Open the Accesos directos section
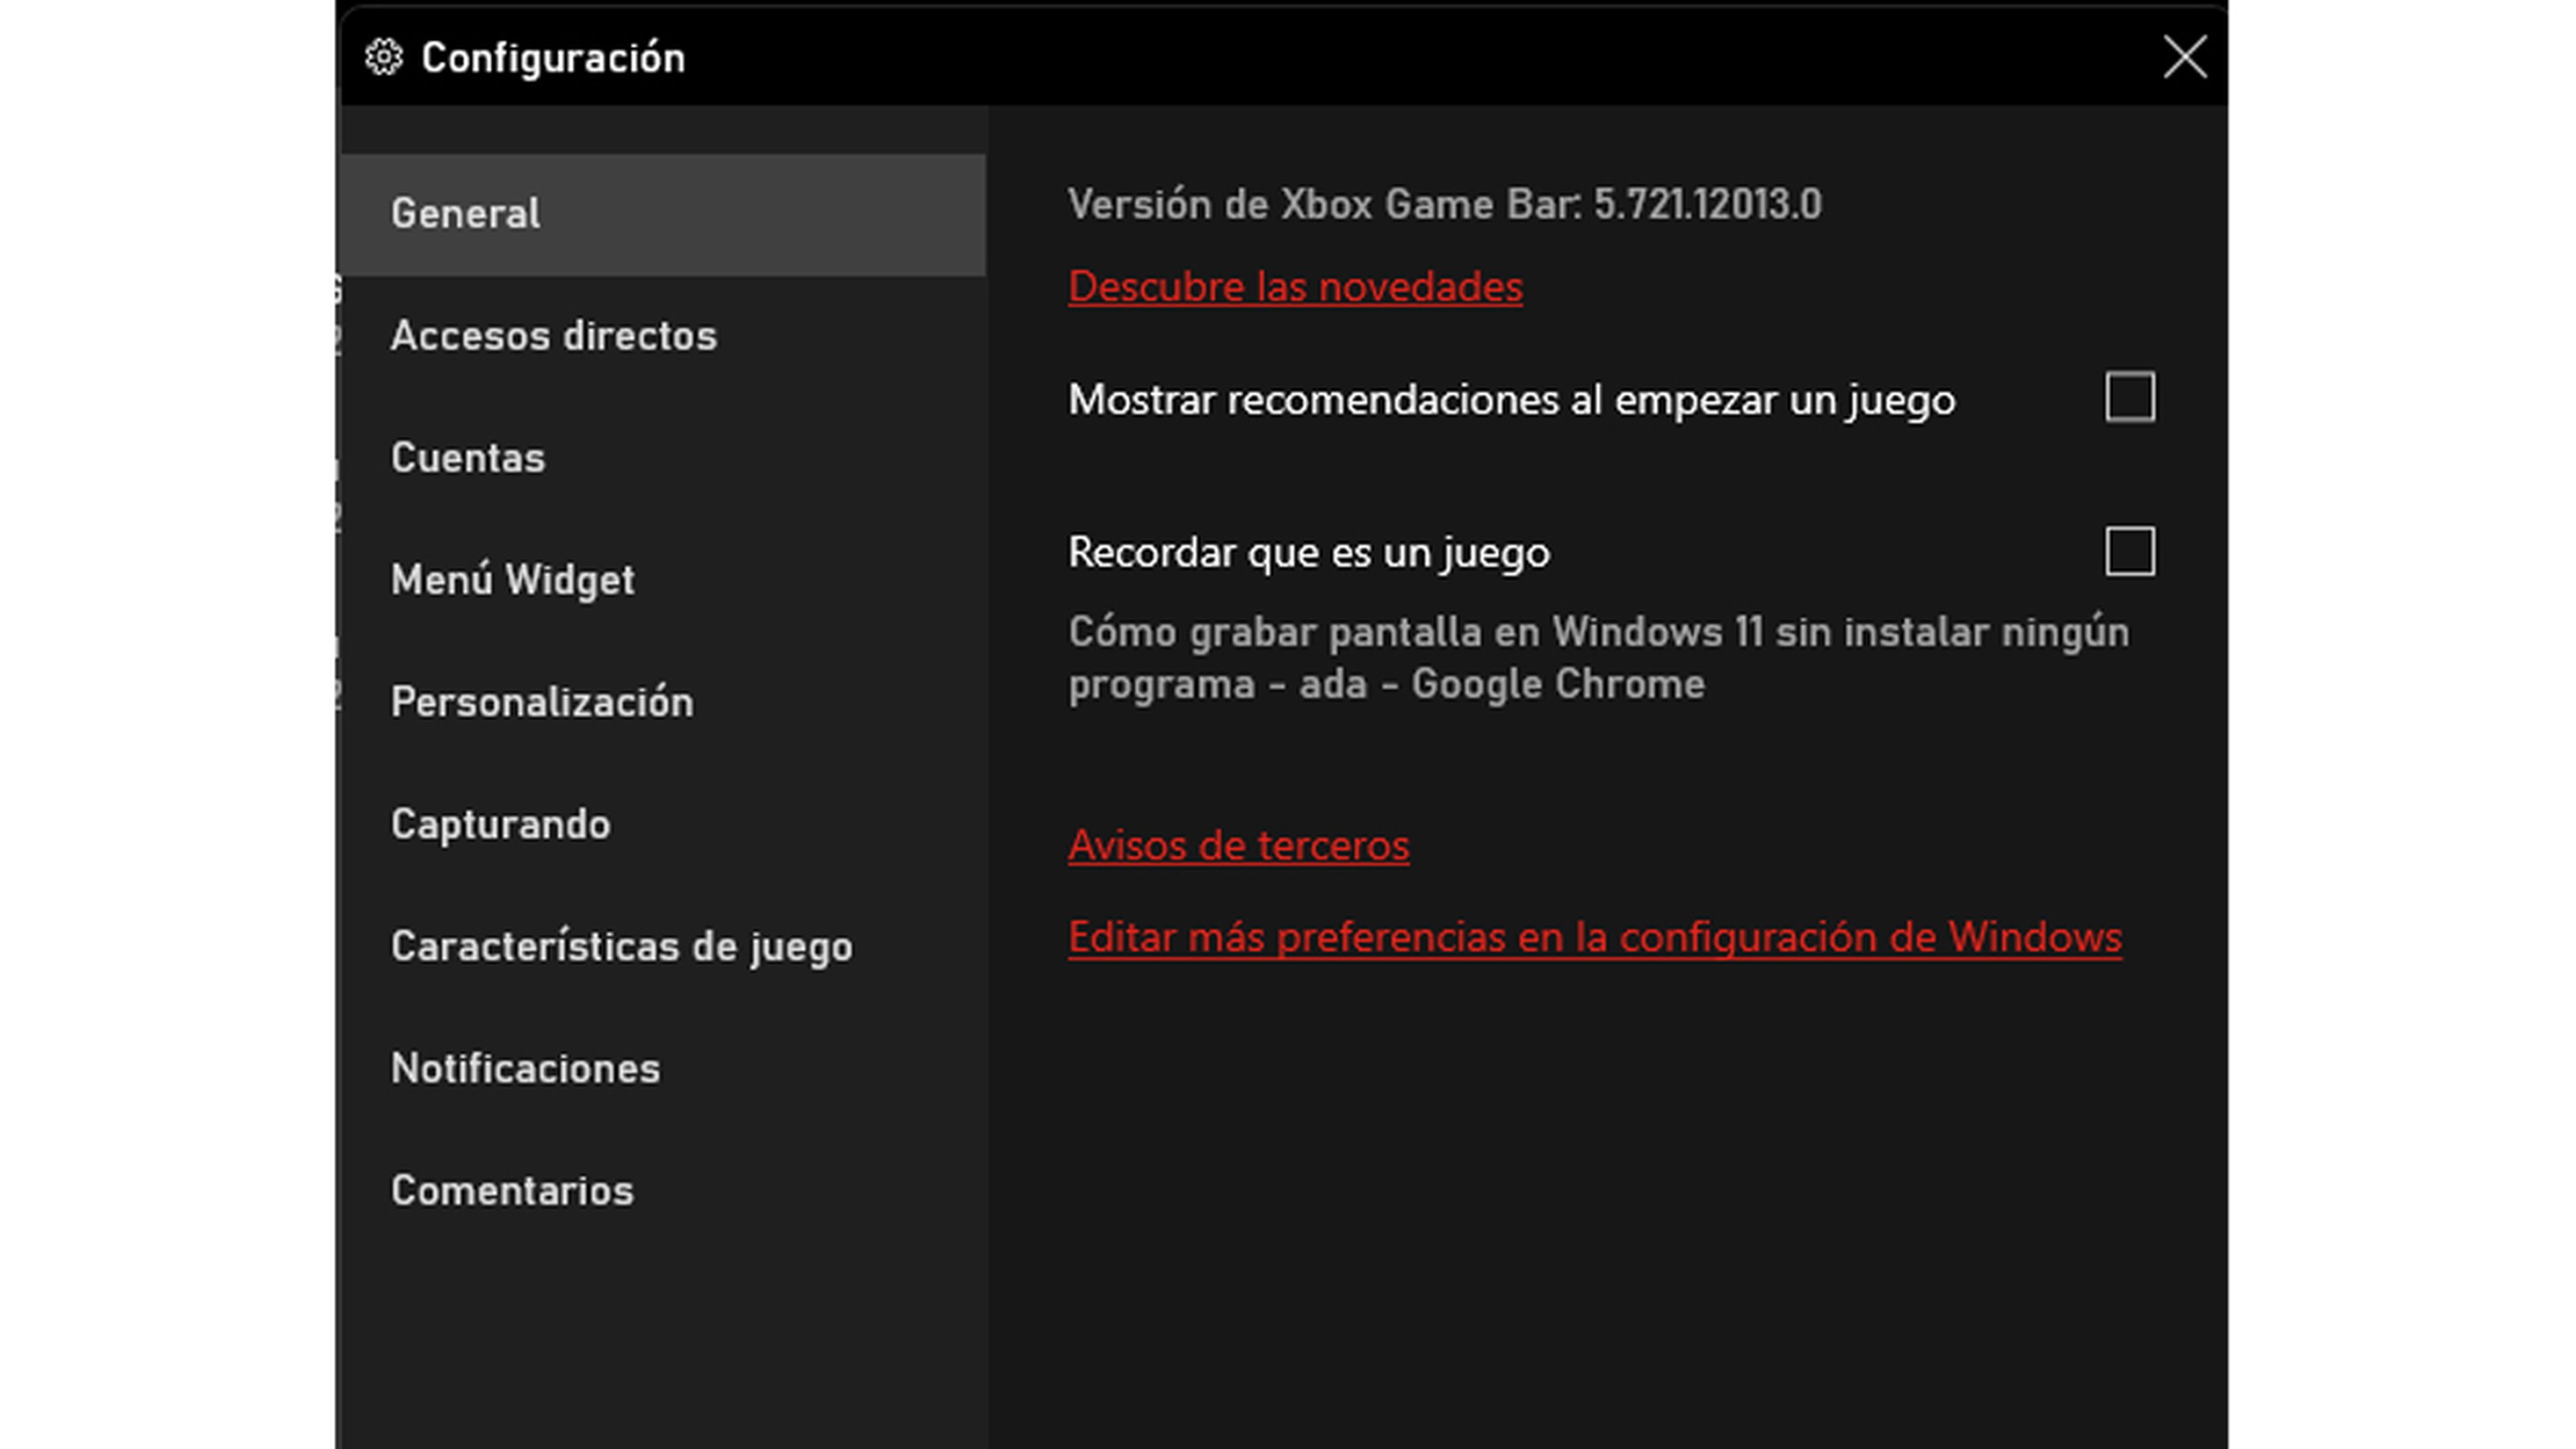2576x1449 pixels. 662,336
